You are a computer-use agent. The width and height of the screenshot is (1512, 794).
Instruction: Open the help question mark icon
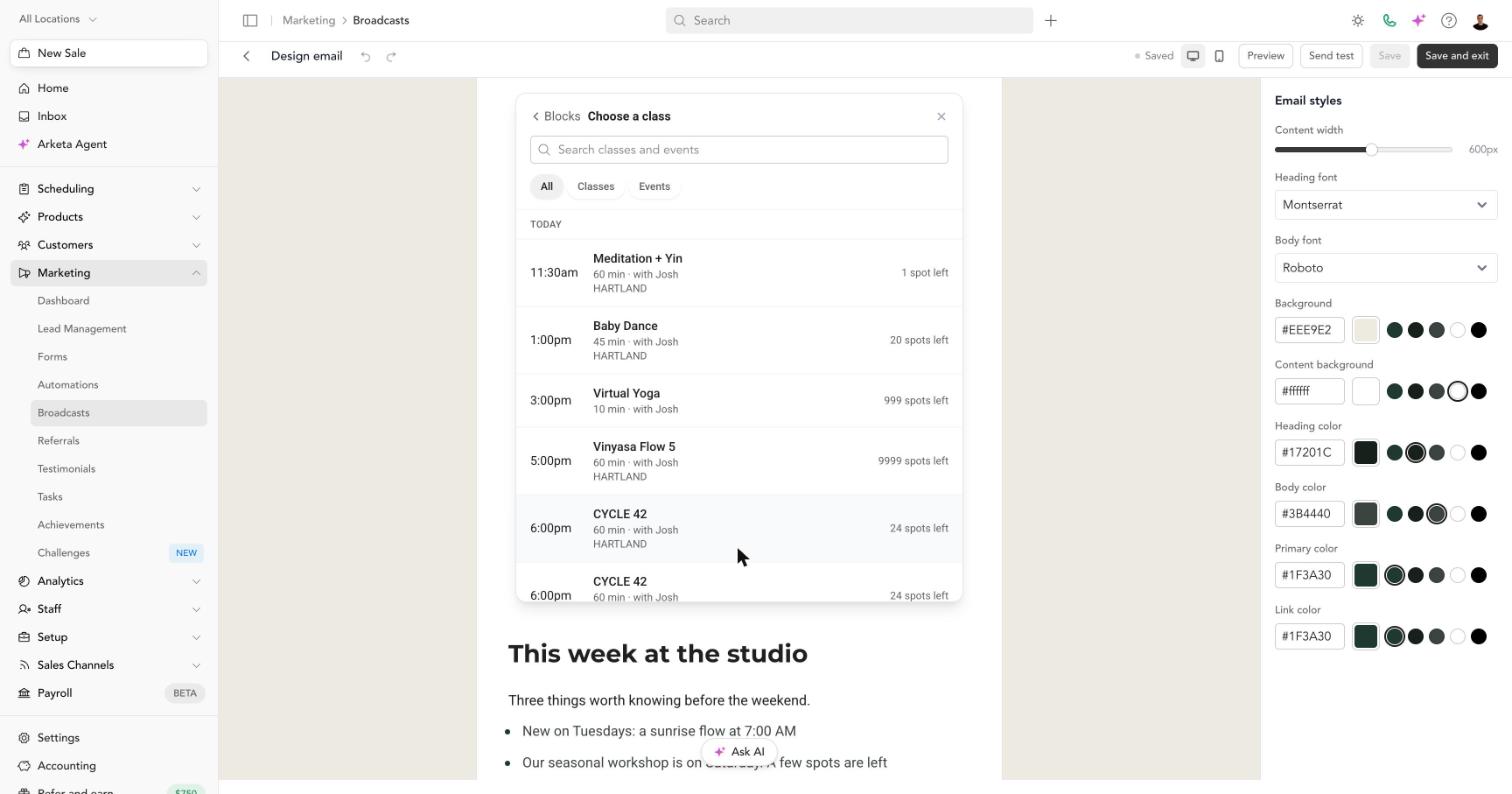point(1449,20)
